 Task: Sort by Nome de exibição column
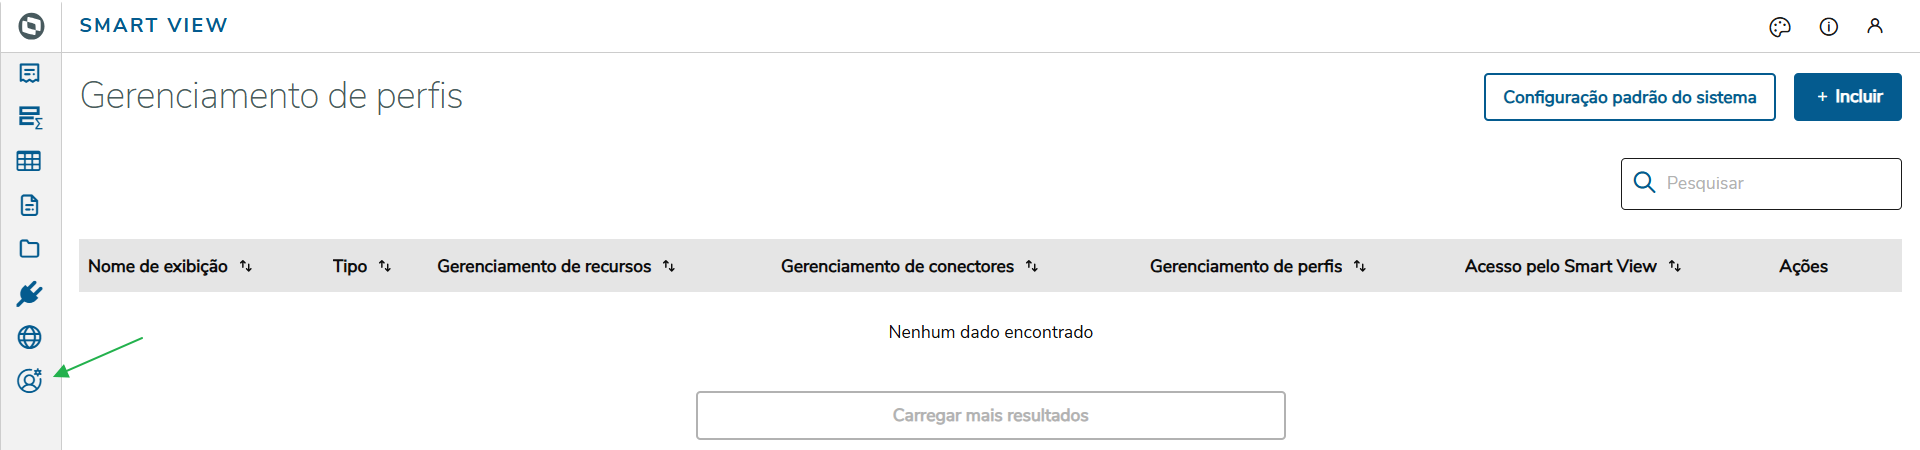point(246,266)
